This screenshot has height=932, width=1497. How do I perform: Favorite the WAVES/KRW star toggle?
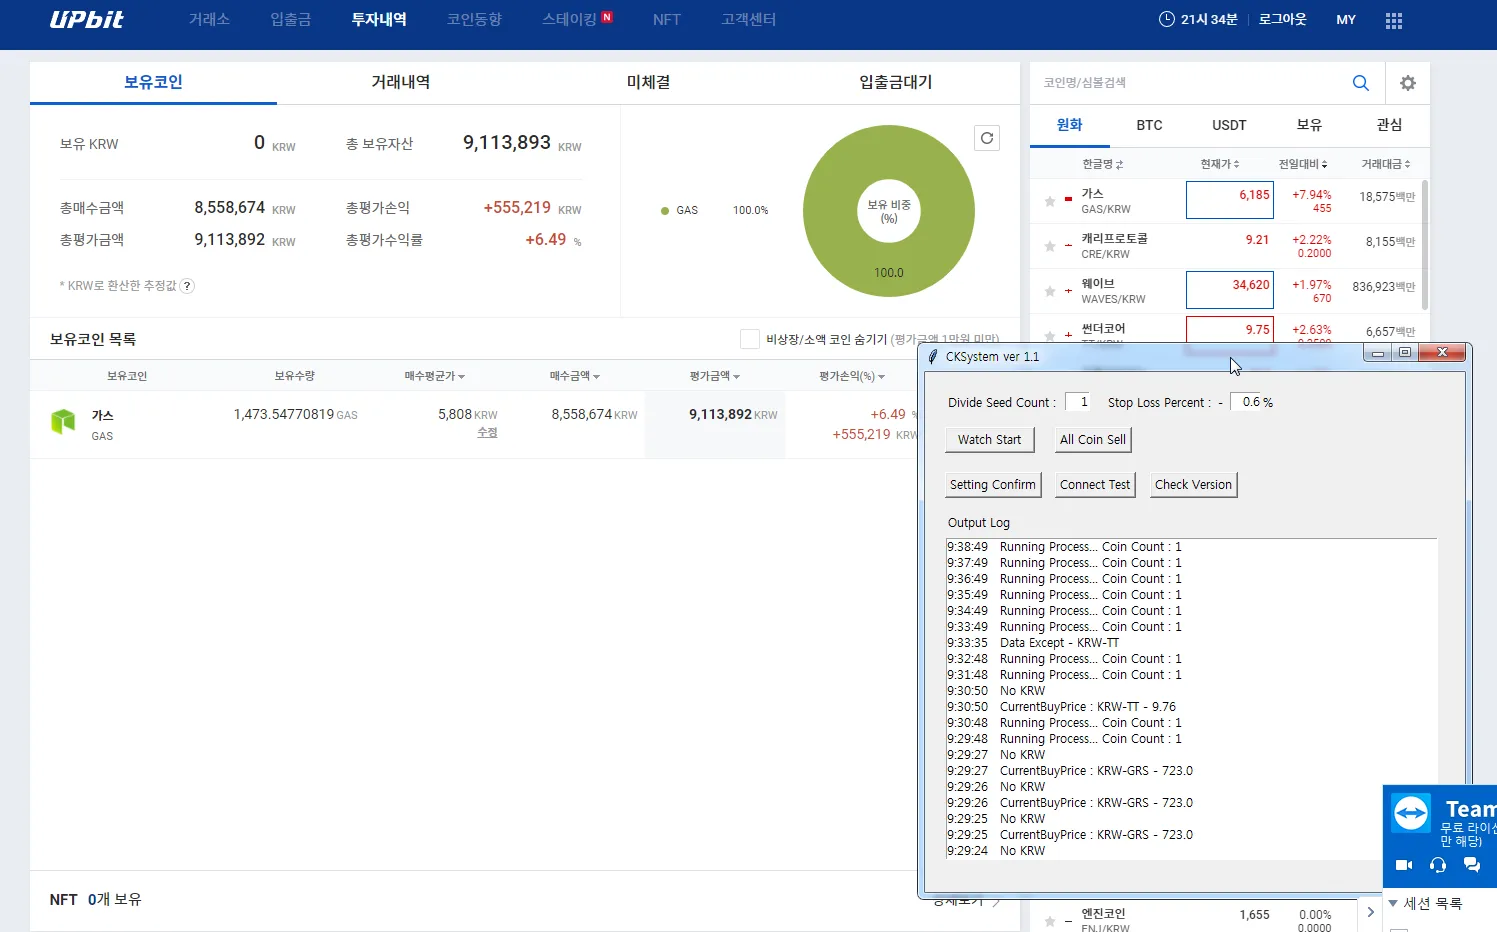point(1050,291)
